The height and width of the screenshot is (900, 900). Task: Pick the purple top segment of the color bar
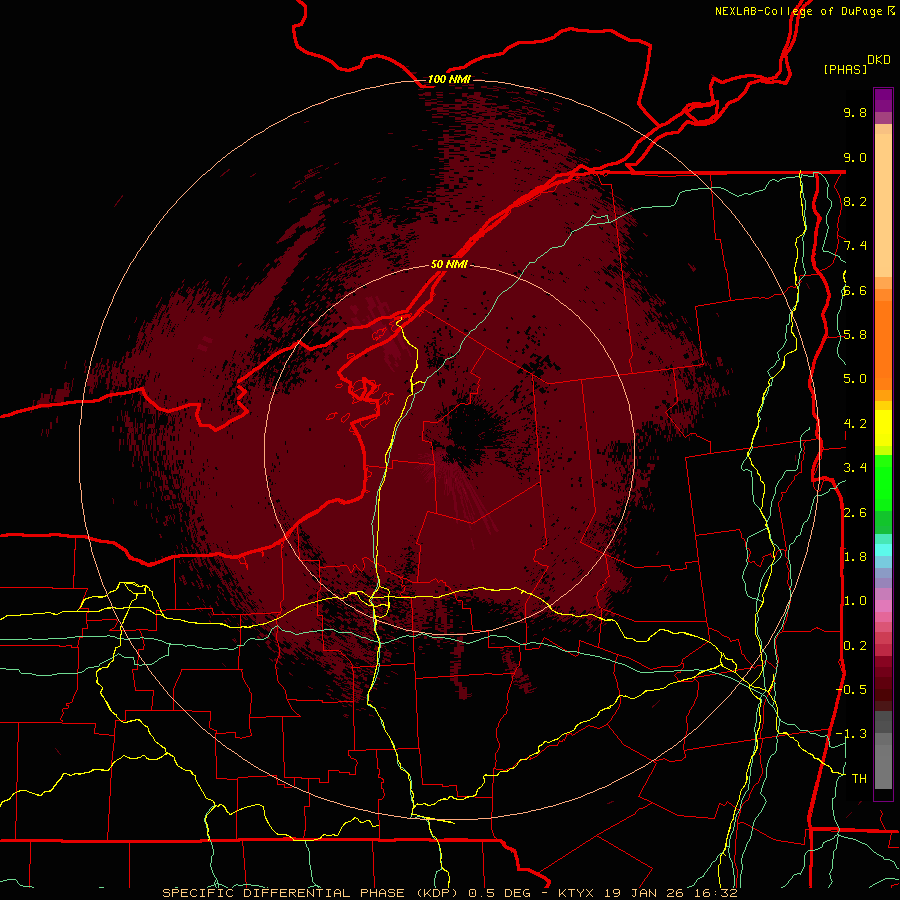883,100
